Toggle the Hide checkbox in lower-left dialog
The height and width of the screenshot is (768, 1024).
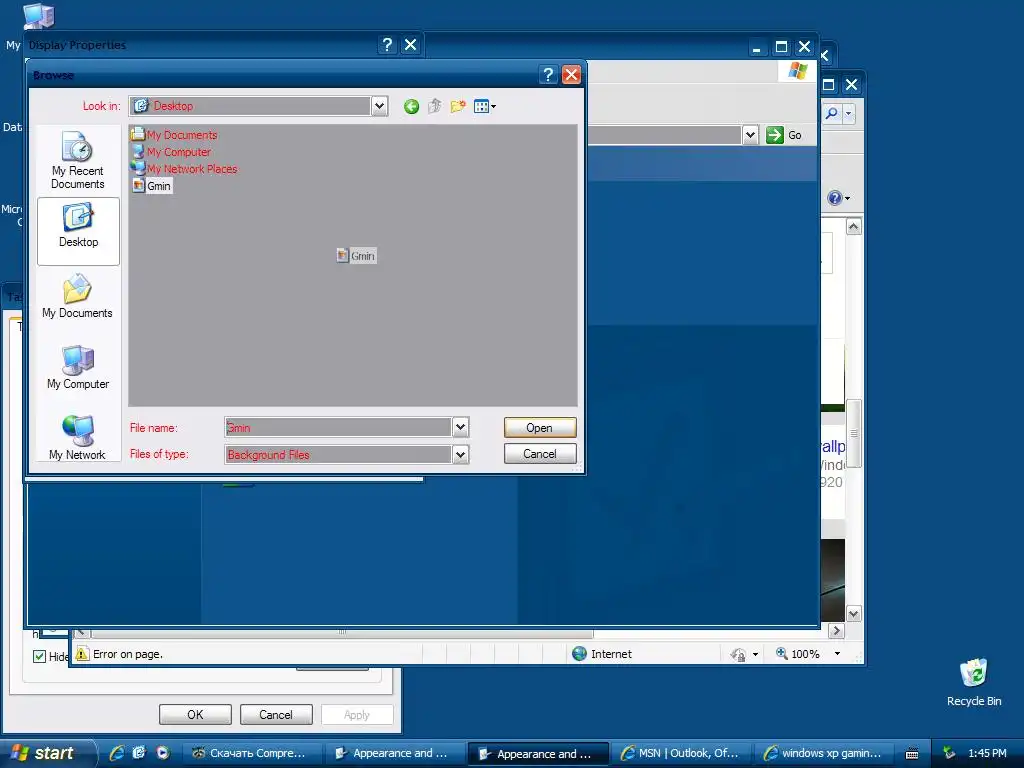39,656
